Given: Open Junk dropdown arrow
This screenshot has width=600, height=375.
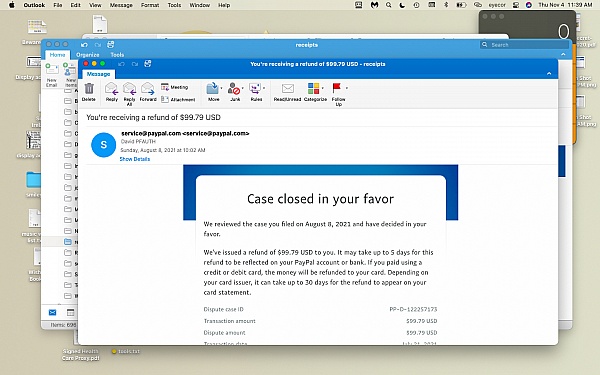Looking at the screenshot, I should tap(242, 88).
